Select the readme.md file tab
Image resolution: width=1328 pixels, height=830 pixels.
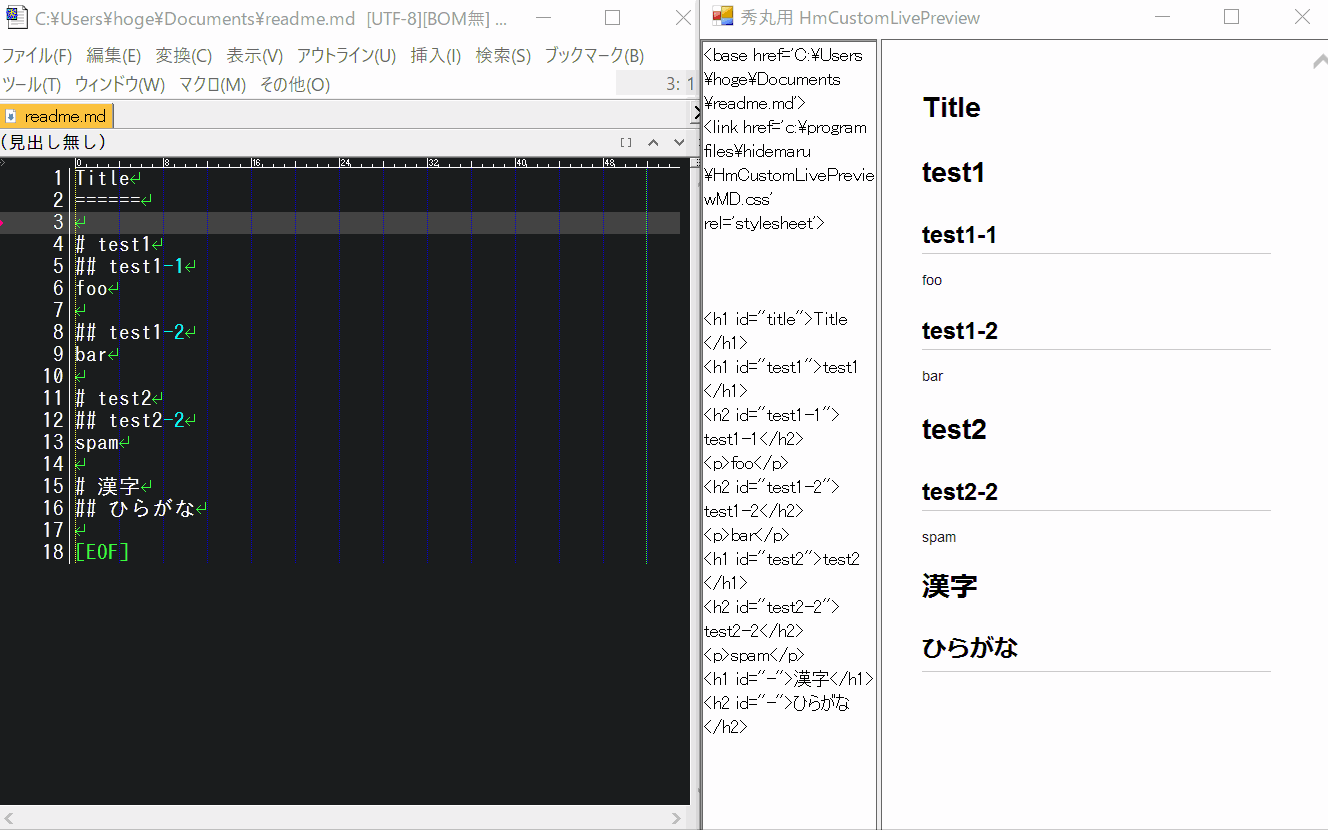(57, 116)
